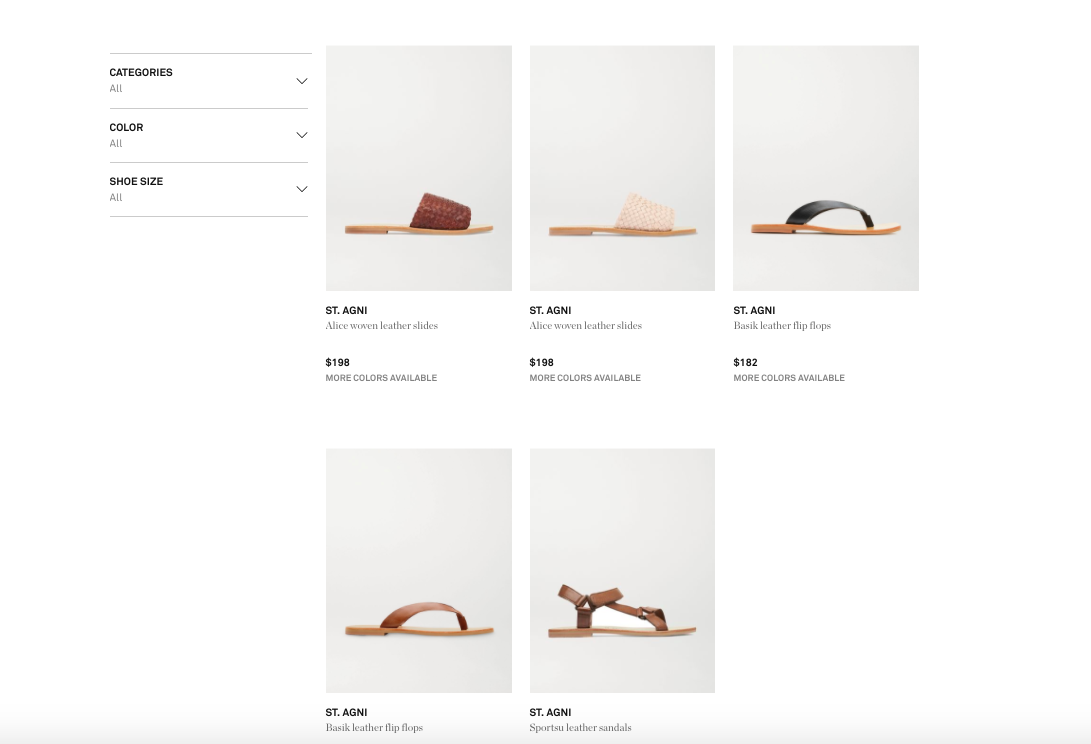This screenshot has height=744, width=1091.
Task: Open Alice woven leather slides title, brown pair
Action: pyautogui.click(x=381, y=325)
